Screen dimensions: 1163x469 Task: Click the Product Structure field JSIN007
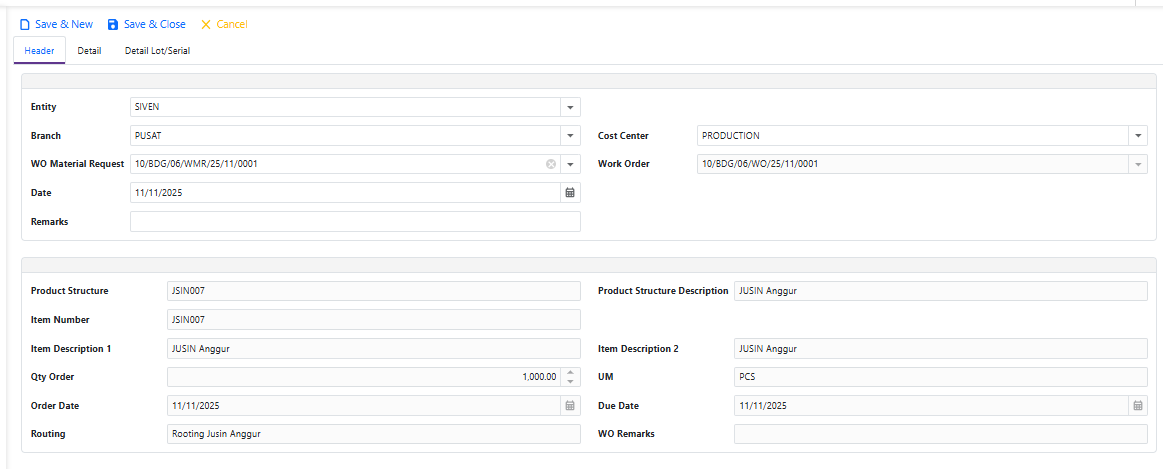374,291
